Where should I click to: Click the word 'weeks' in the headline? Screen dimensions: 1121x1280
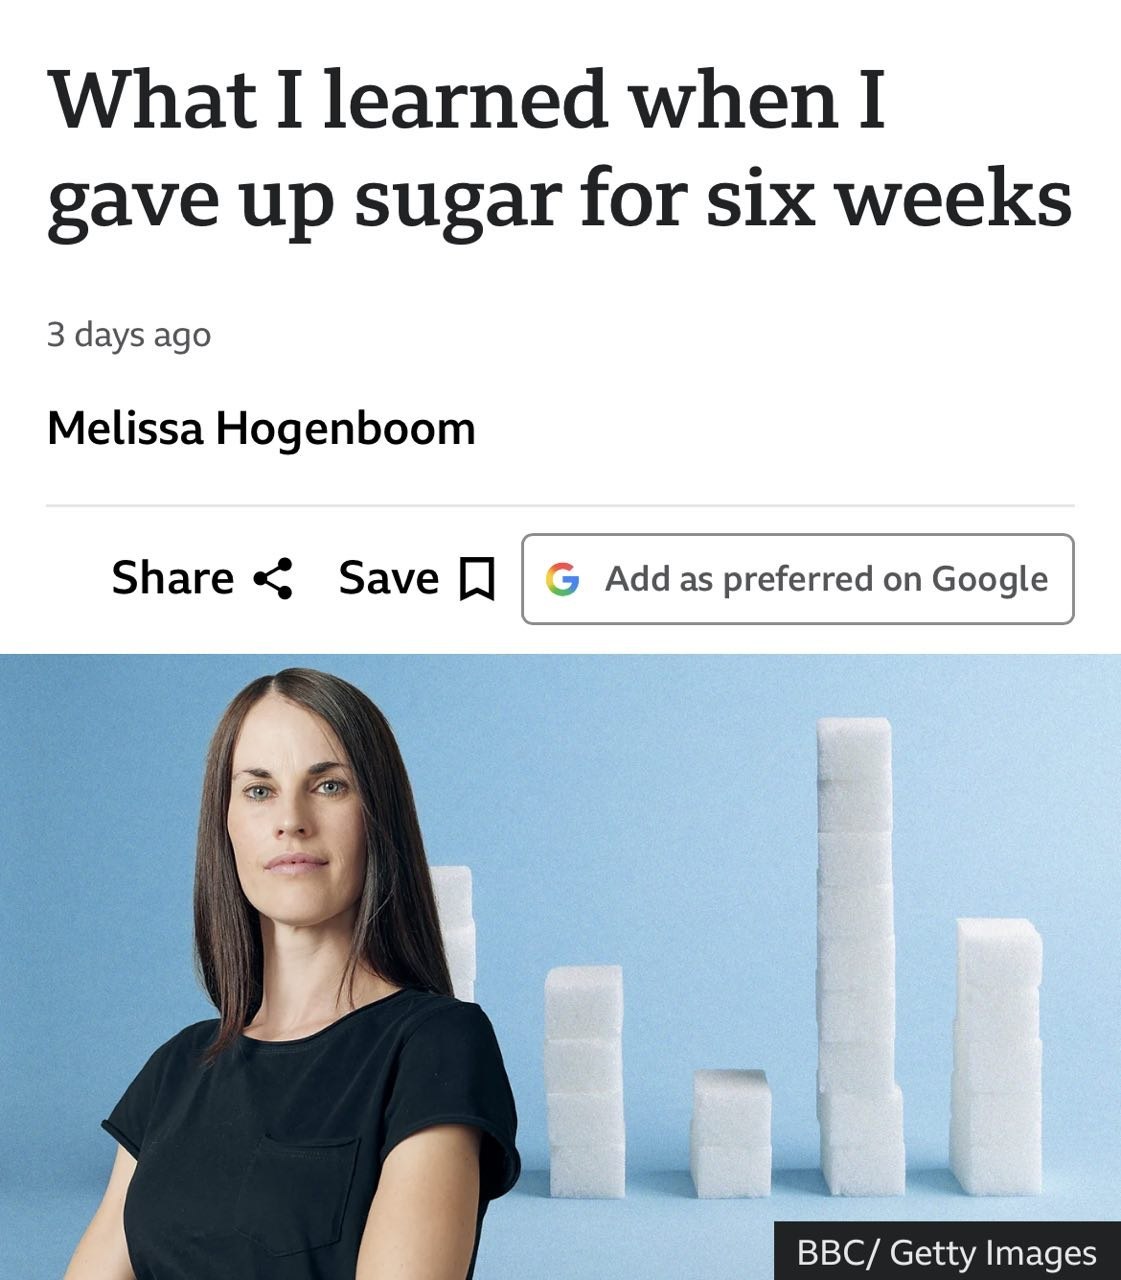(954, 198)
